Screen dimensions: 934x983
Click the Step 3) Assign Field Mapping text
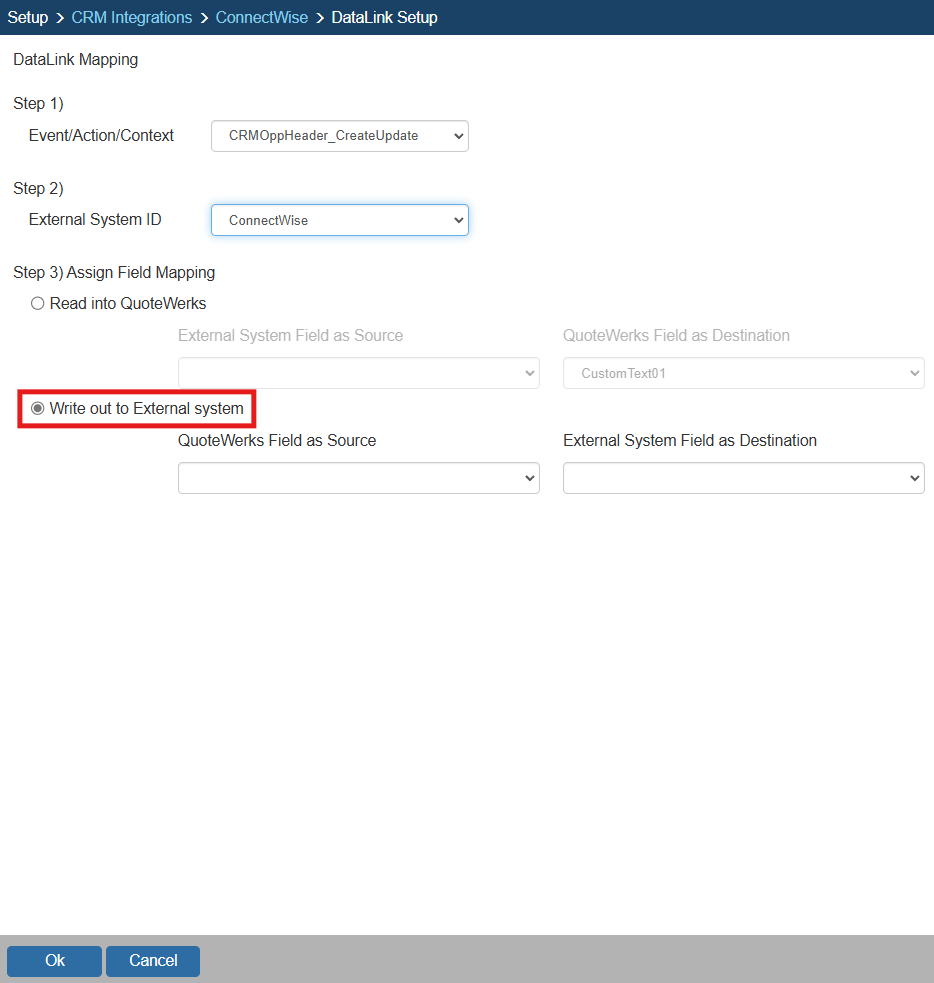coord(114,272)
